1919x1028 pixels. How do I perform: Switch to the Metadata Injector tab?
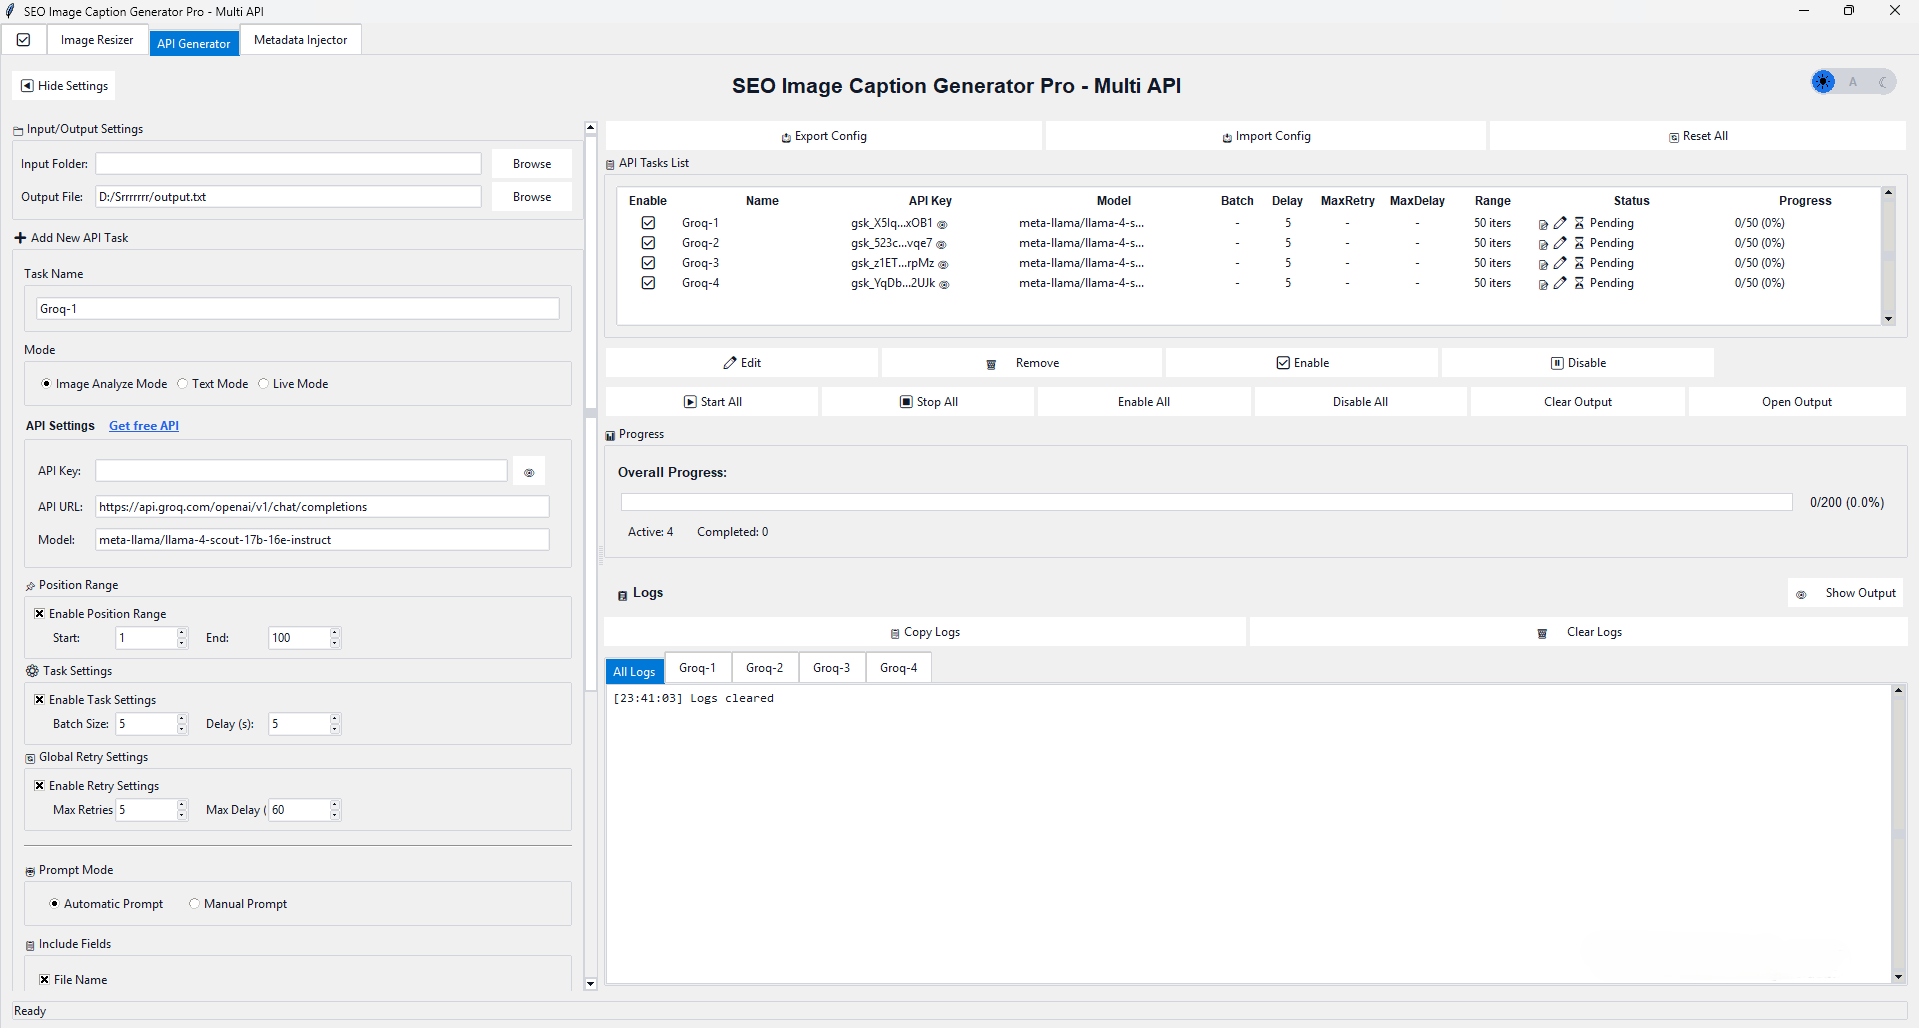point(300,39)
